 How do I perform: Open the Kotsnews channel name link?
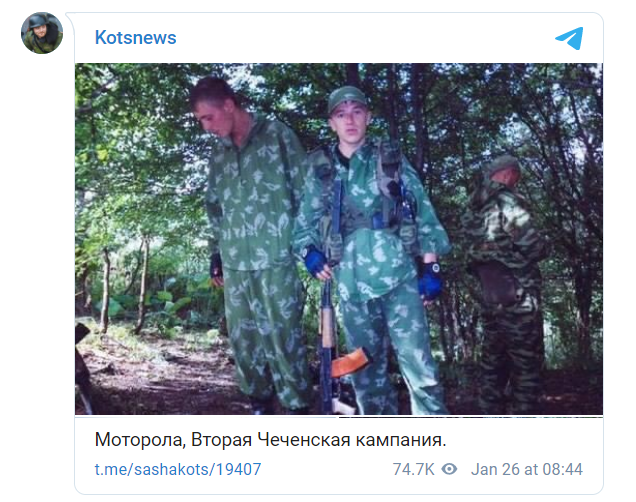(135, 38)
